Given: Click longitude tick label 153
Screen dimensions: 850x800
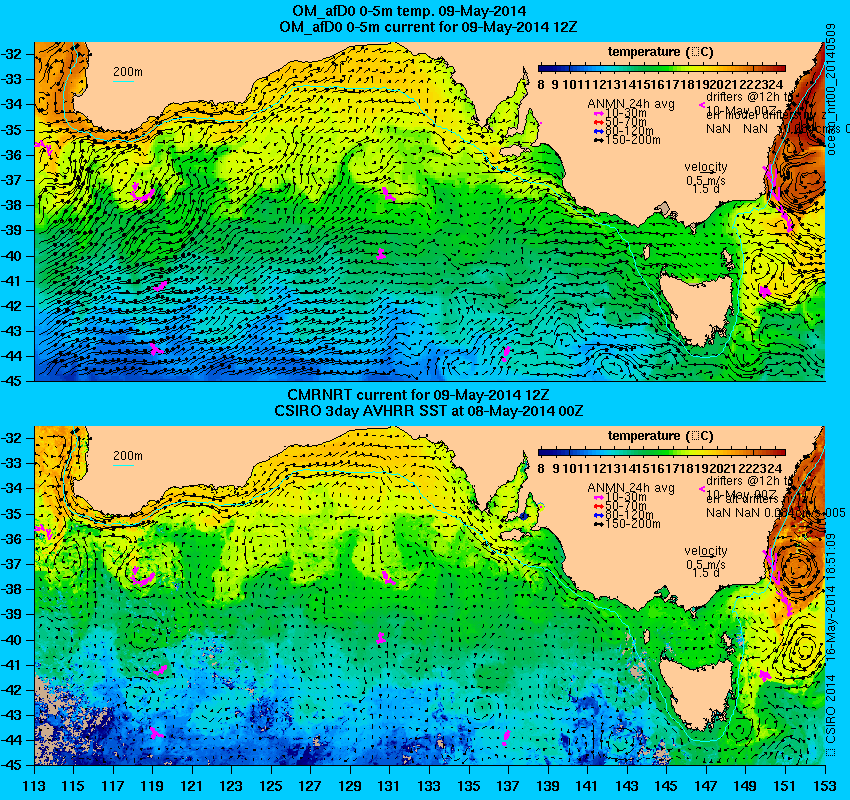Looking at the screenshot, I should pyautogui.click(x=825, y=786).
